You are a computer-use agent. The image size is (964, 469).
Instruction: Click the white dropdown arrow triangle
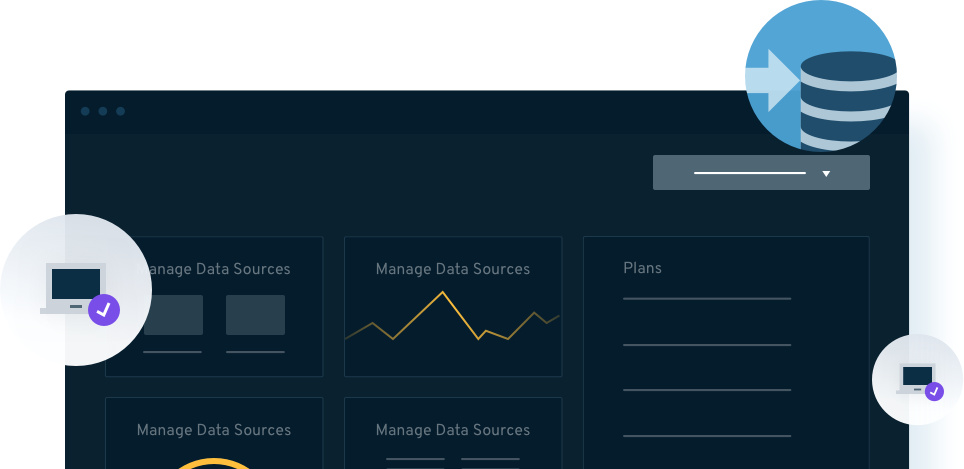826,173
